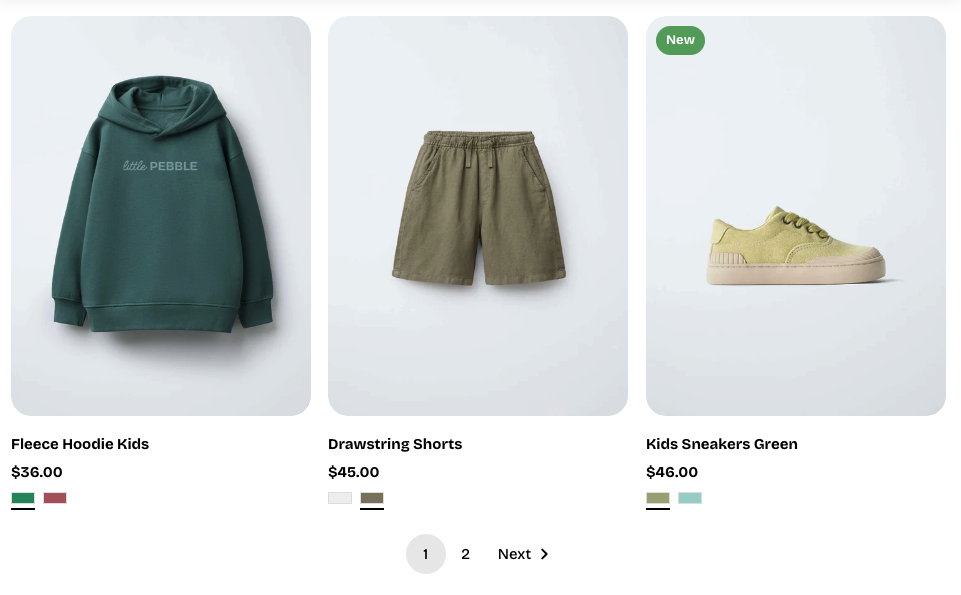Open the Fleece Hoodie Kids product image
This screenshot has height=595, width=961.
pos(161,216)
